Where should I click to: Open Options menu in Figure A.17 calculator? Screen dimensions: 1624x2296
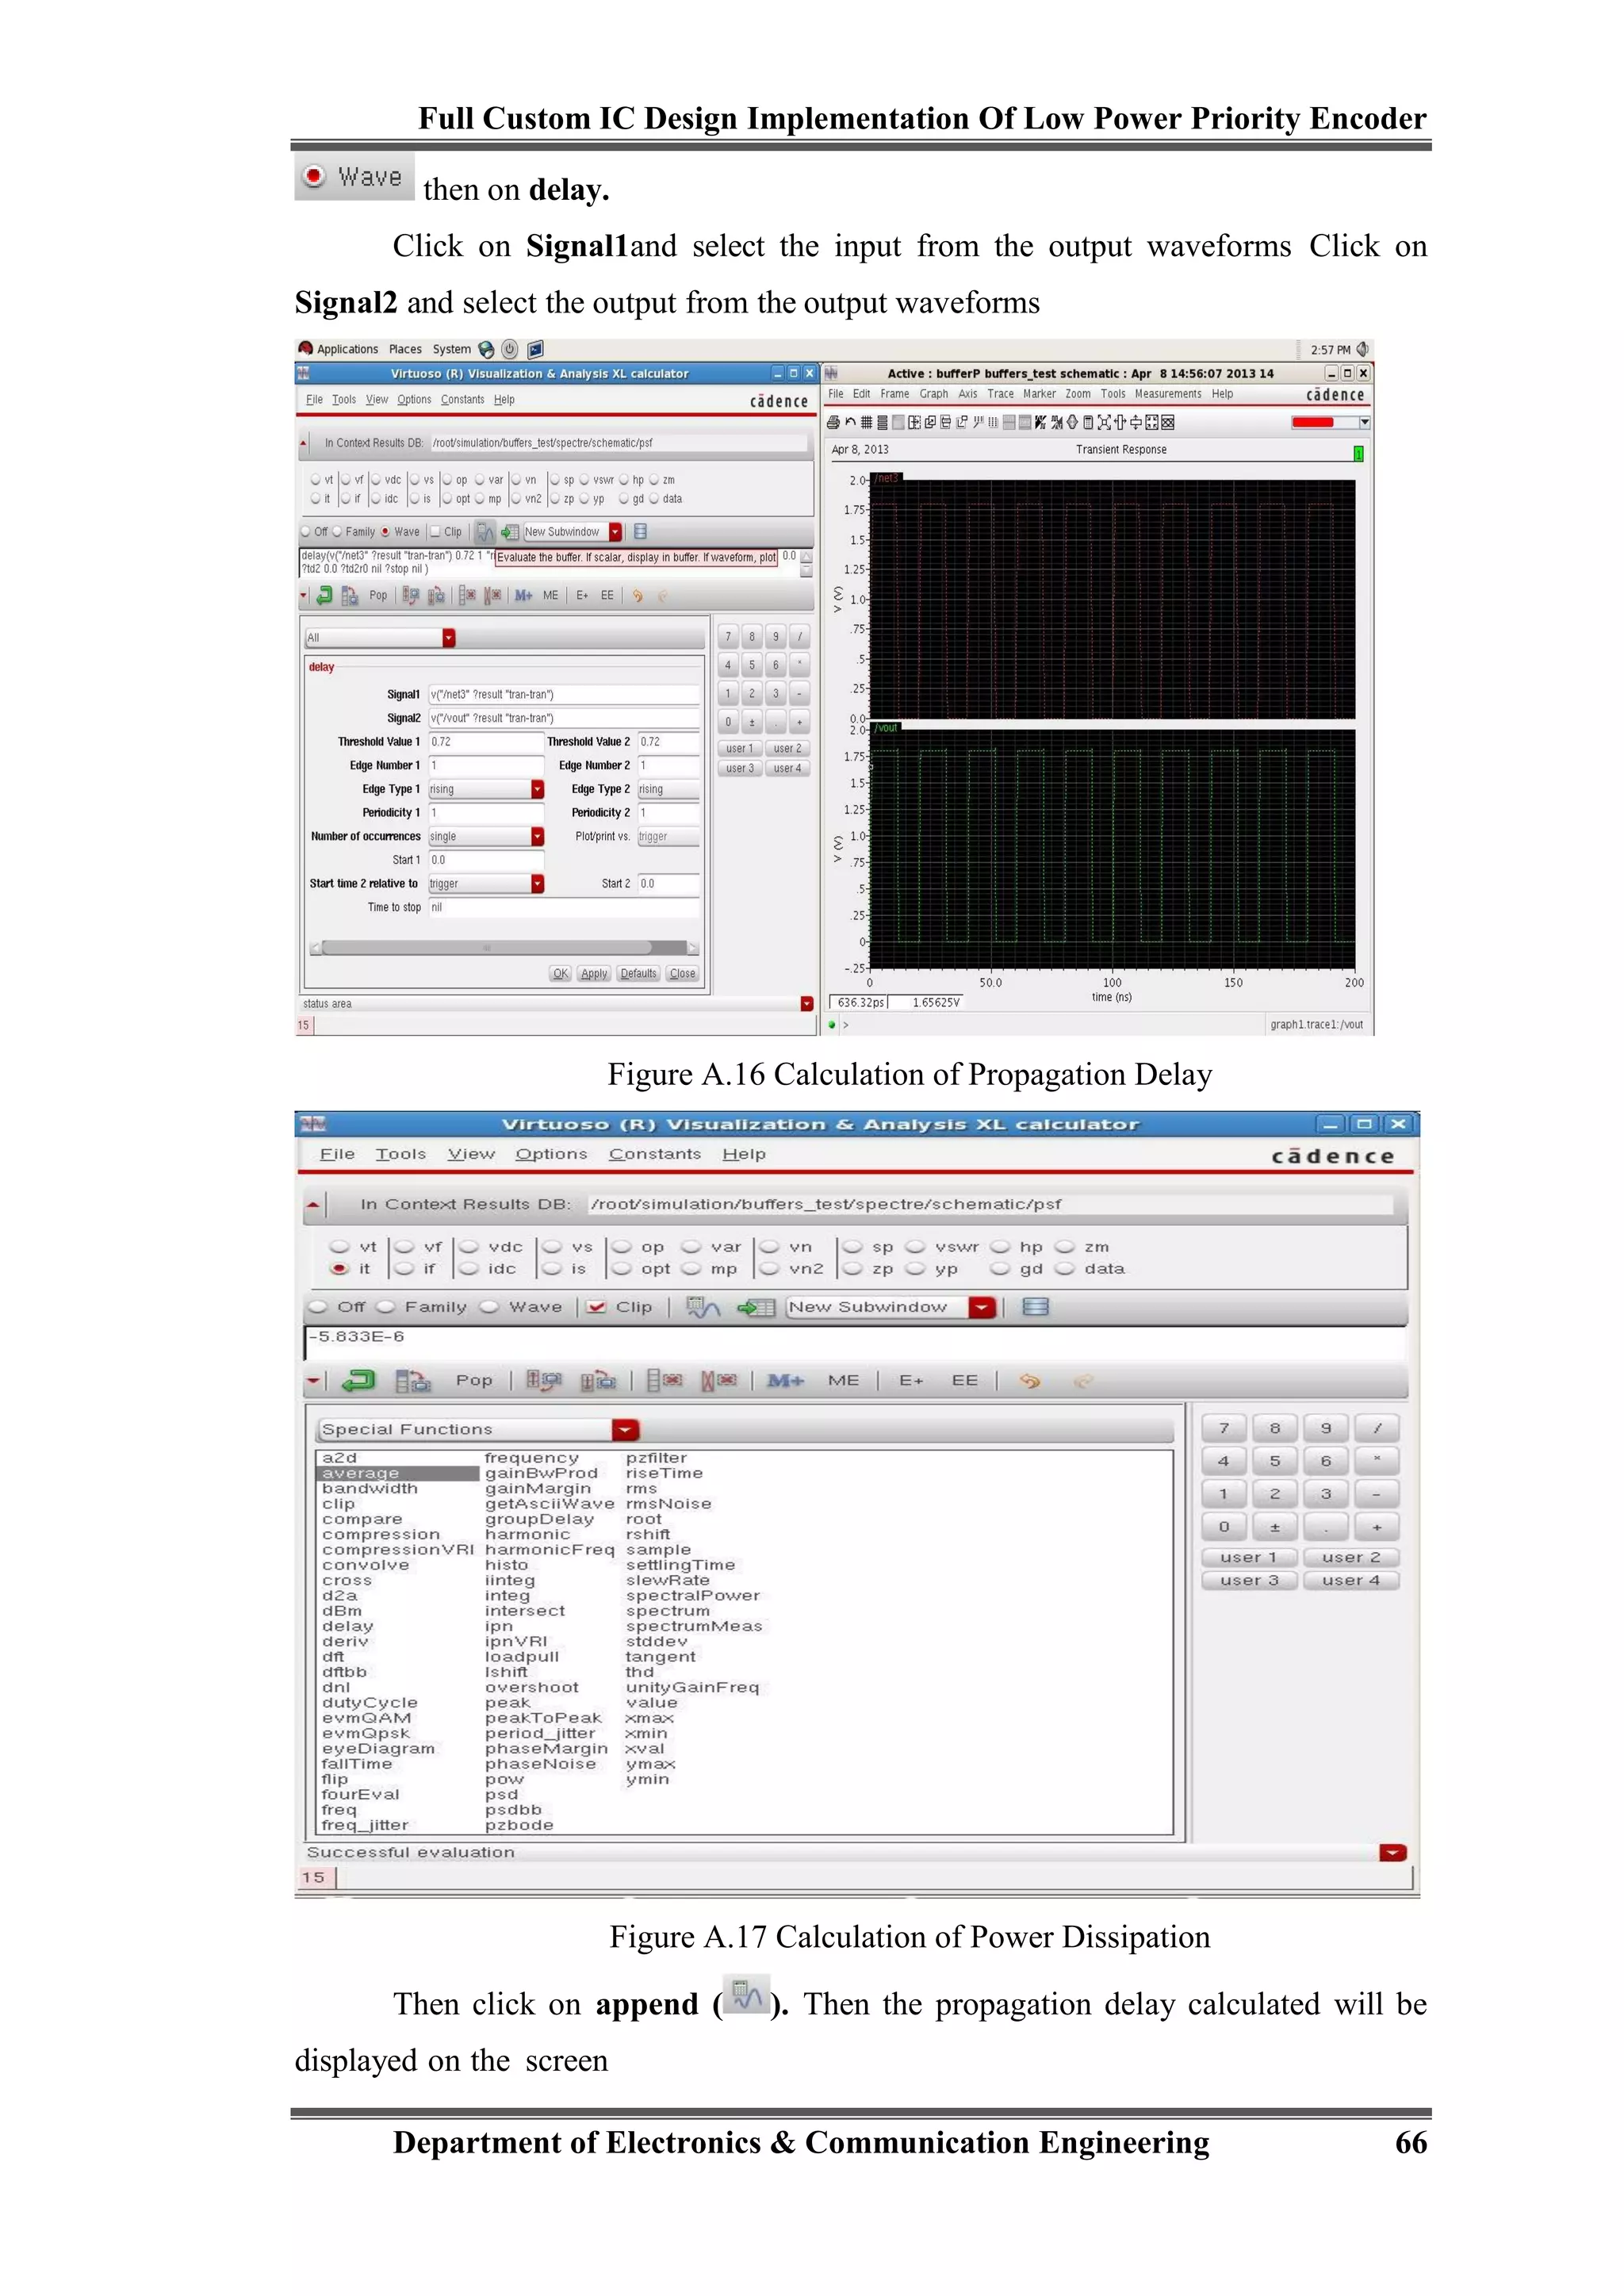(551, 1154)
